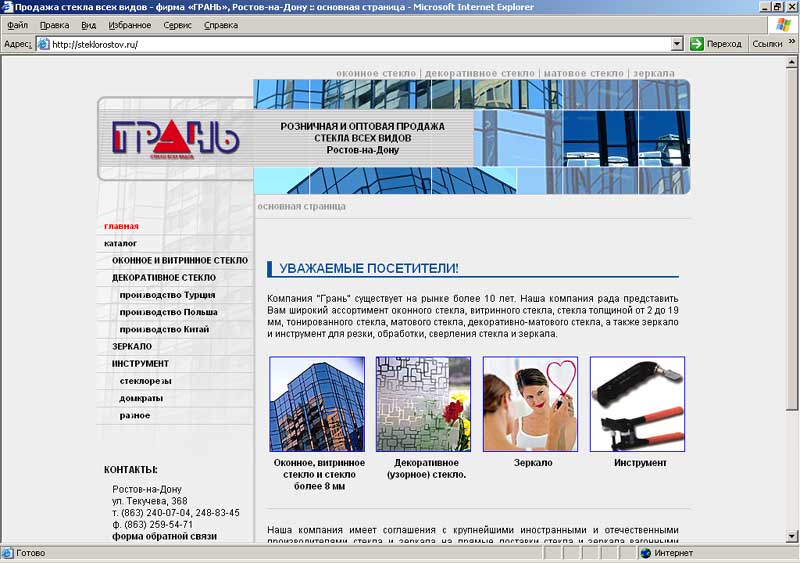Viewport: 800px width, 563px height.
Task: Click the Готово status bar icon
Action: 7,553
